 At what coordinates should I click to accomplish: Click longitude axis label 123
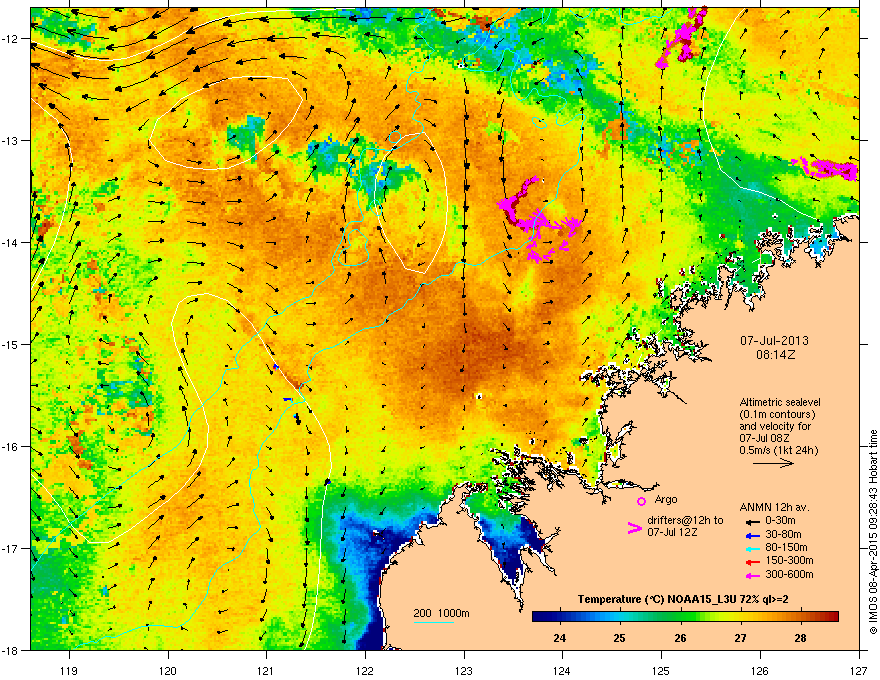(x=464, y=670)
